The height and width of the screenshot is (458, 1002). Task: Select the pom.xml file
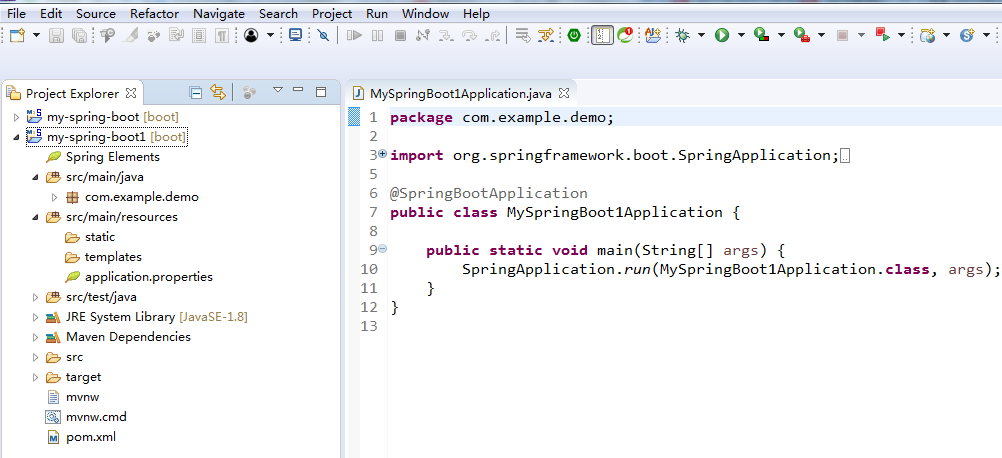point(91,438)
